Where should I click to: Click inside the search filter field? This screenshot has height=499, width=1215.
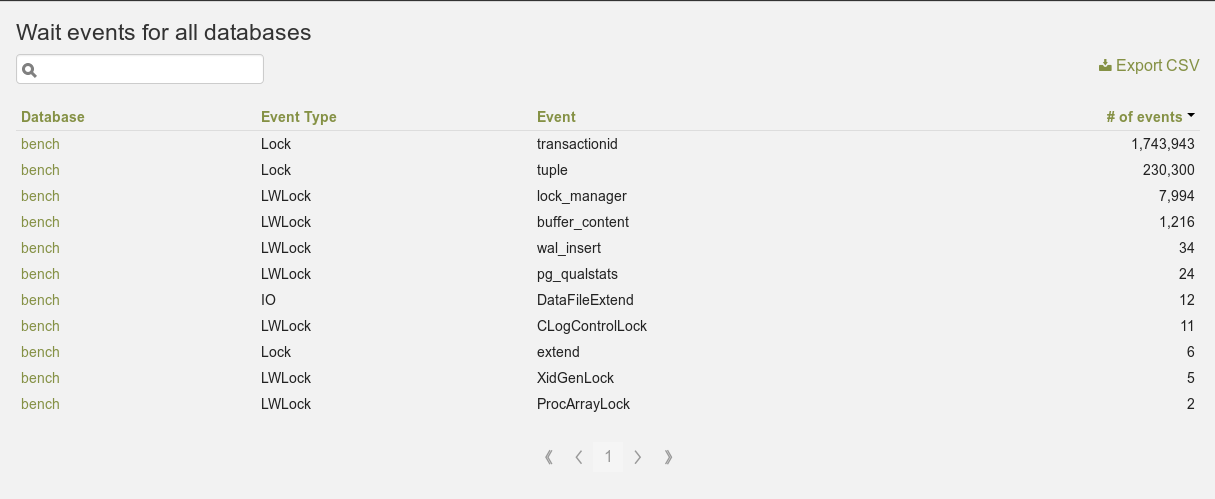click(140, 69)
